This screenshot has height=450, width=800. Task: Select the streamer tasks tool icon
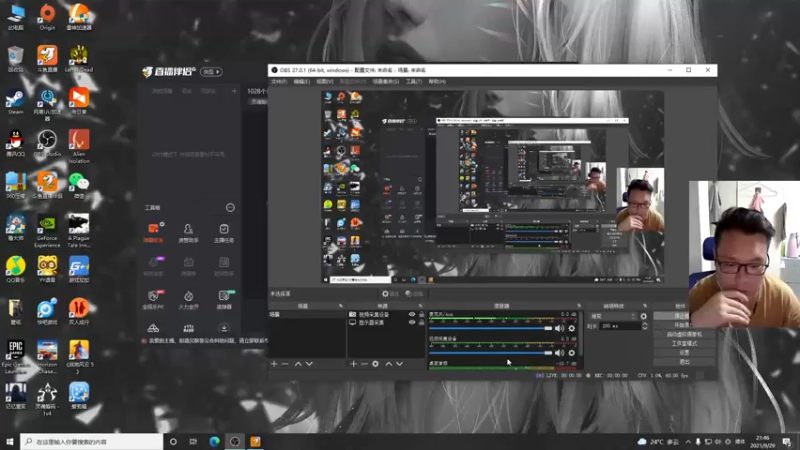click(x=224, y=232)
